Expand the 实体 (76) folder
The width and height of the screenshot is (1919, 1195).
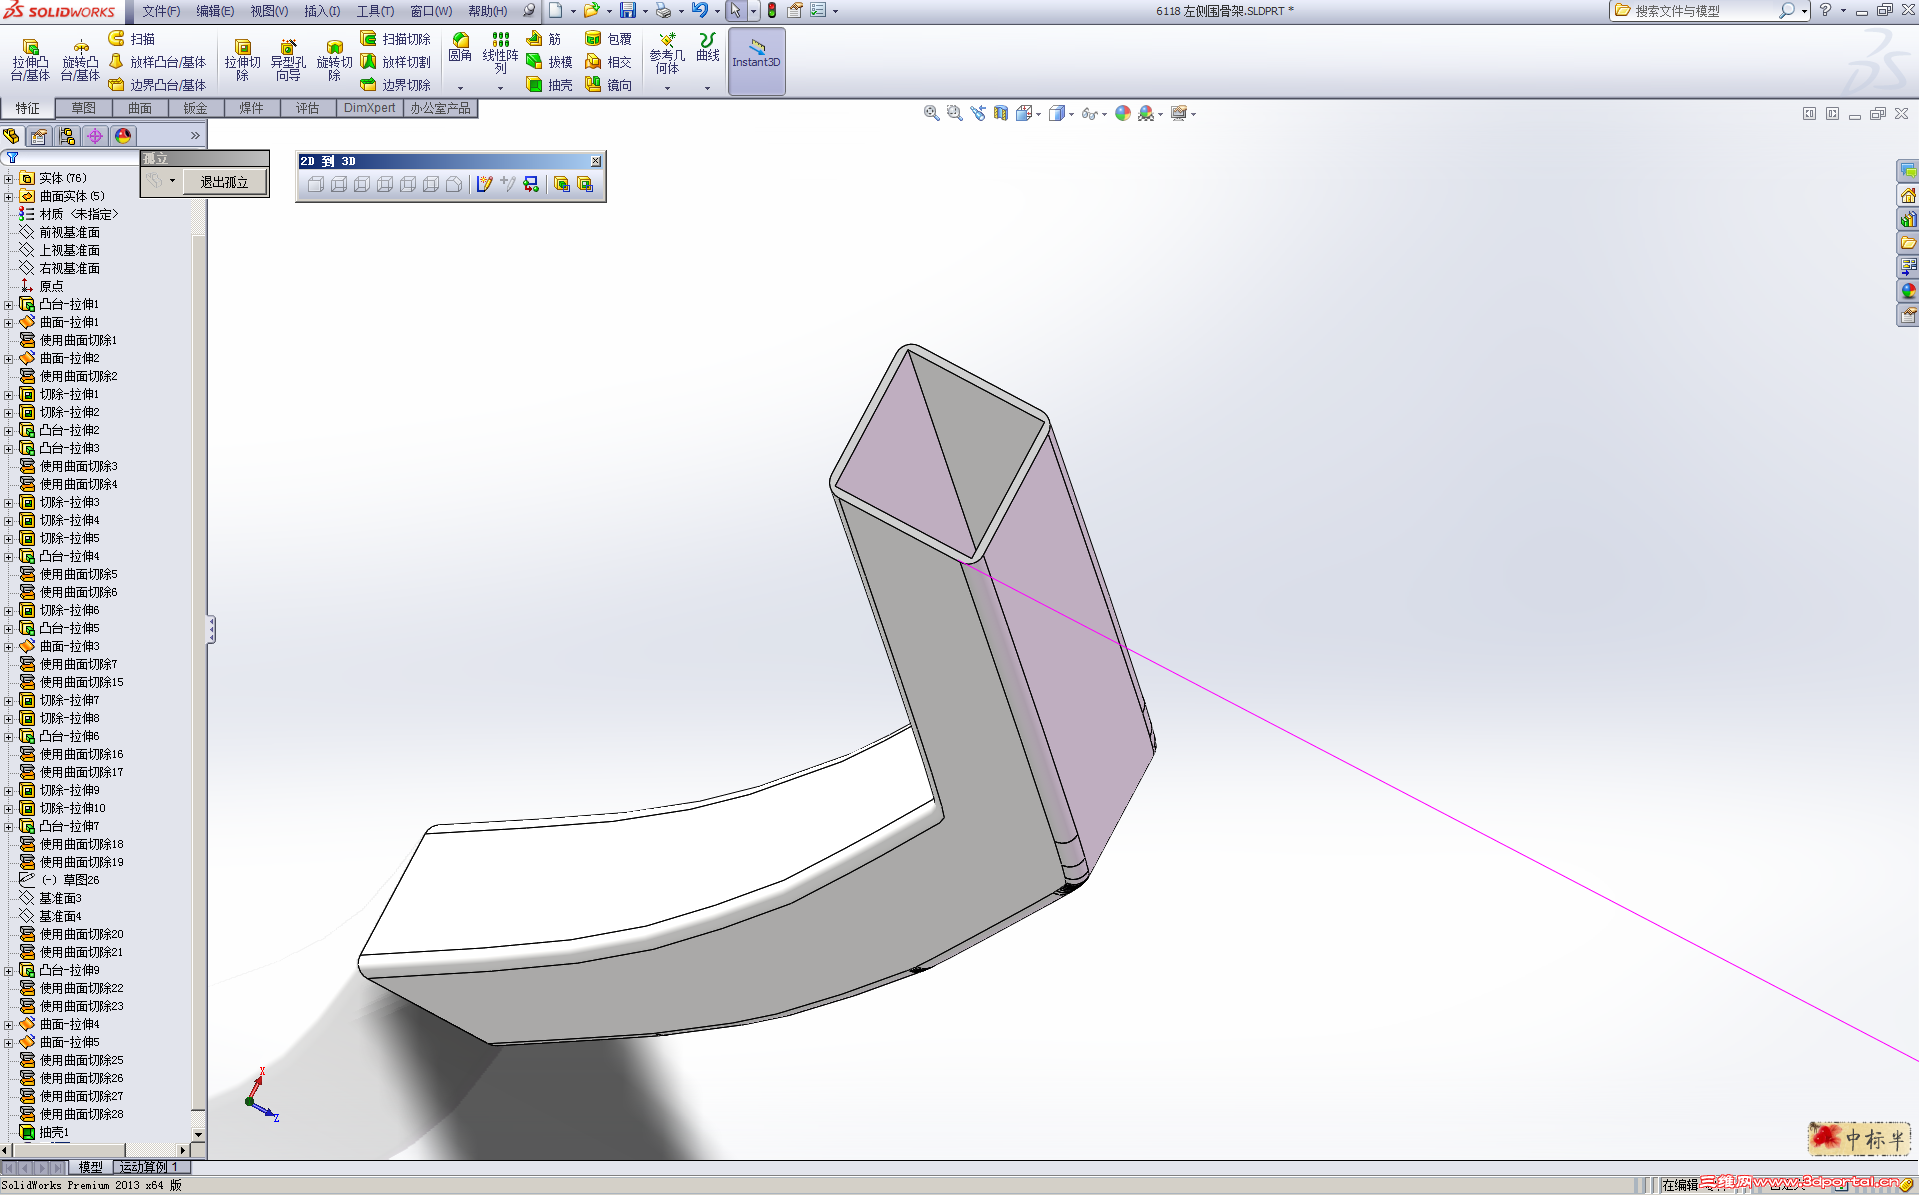pos(9,179)
